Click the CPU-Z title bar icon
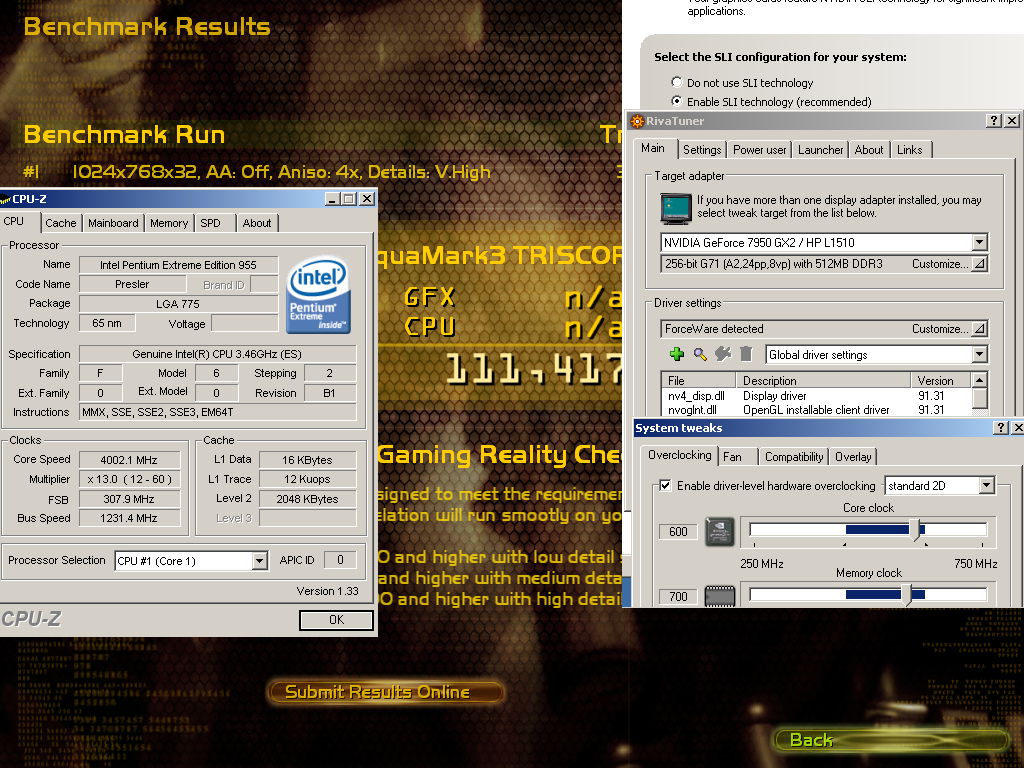Image resolution: width=1024 pixels, height=768 pixels. click(x=6, y=199)
